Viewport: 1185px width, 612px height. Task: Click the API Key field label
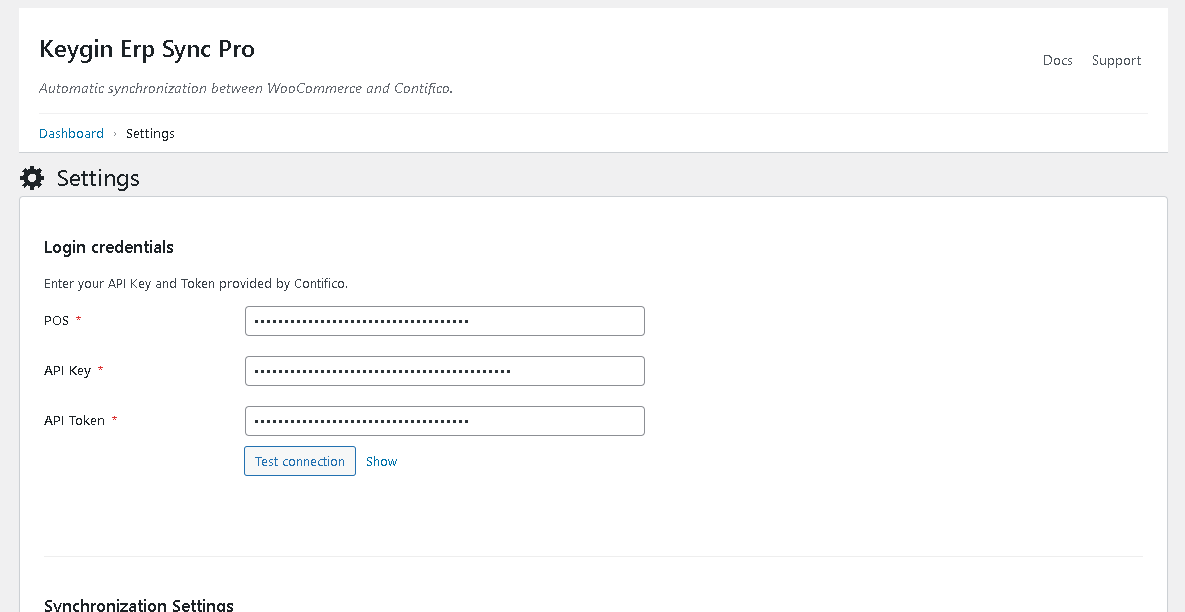click(67, 371)
